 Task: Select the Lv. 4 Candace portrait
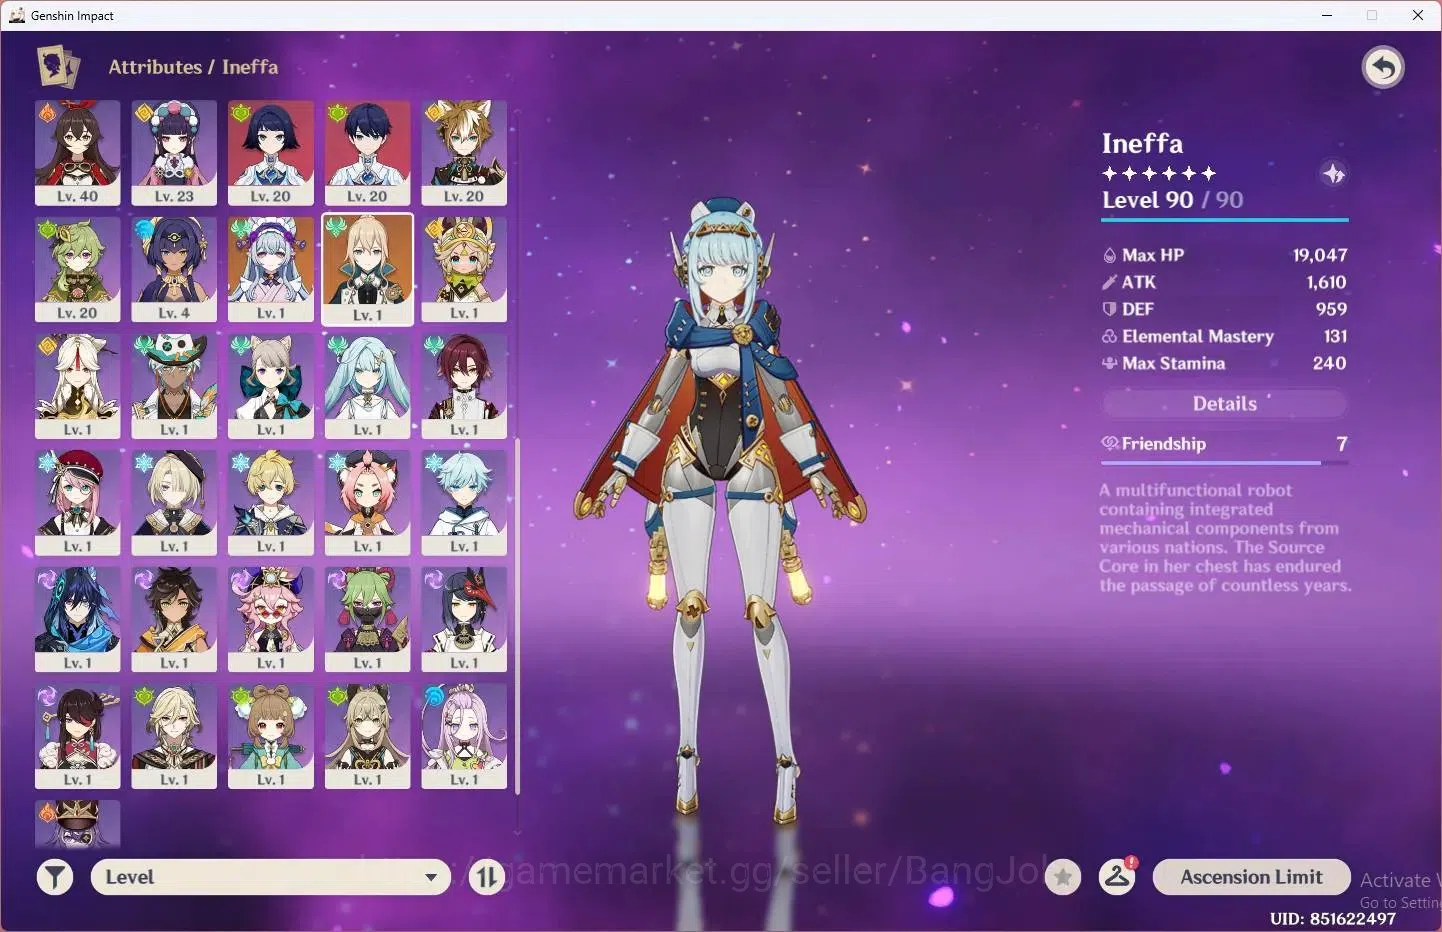pos(174,269)
